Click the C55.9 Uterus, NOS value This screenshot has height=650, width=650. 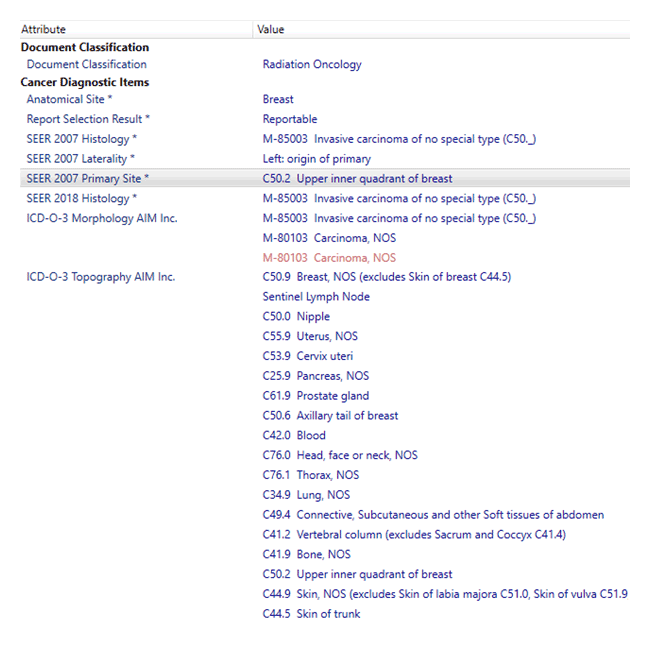[x=310, y=336]
